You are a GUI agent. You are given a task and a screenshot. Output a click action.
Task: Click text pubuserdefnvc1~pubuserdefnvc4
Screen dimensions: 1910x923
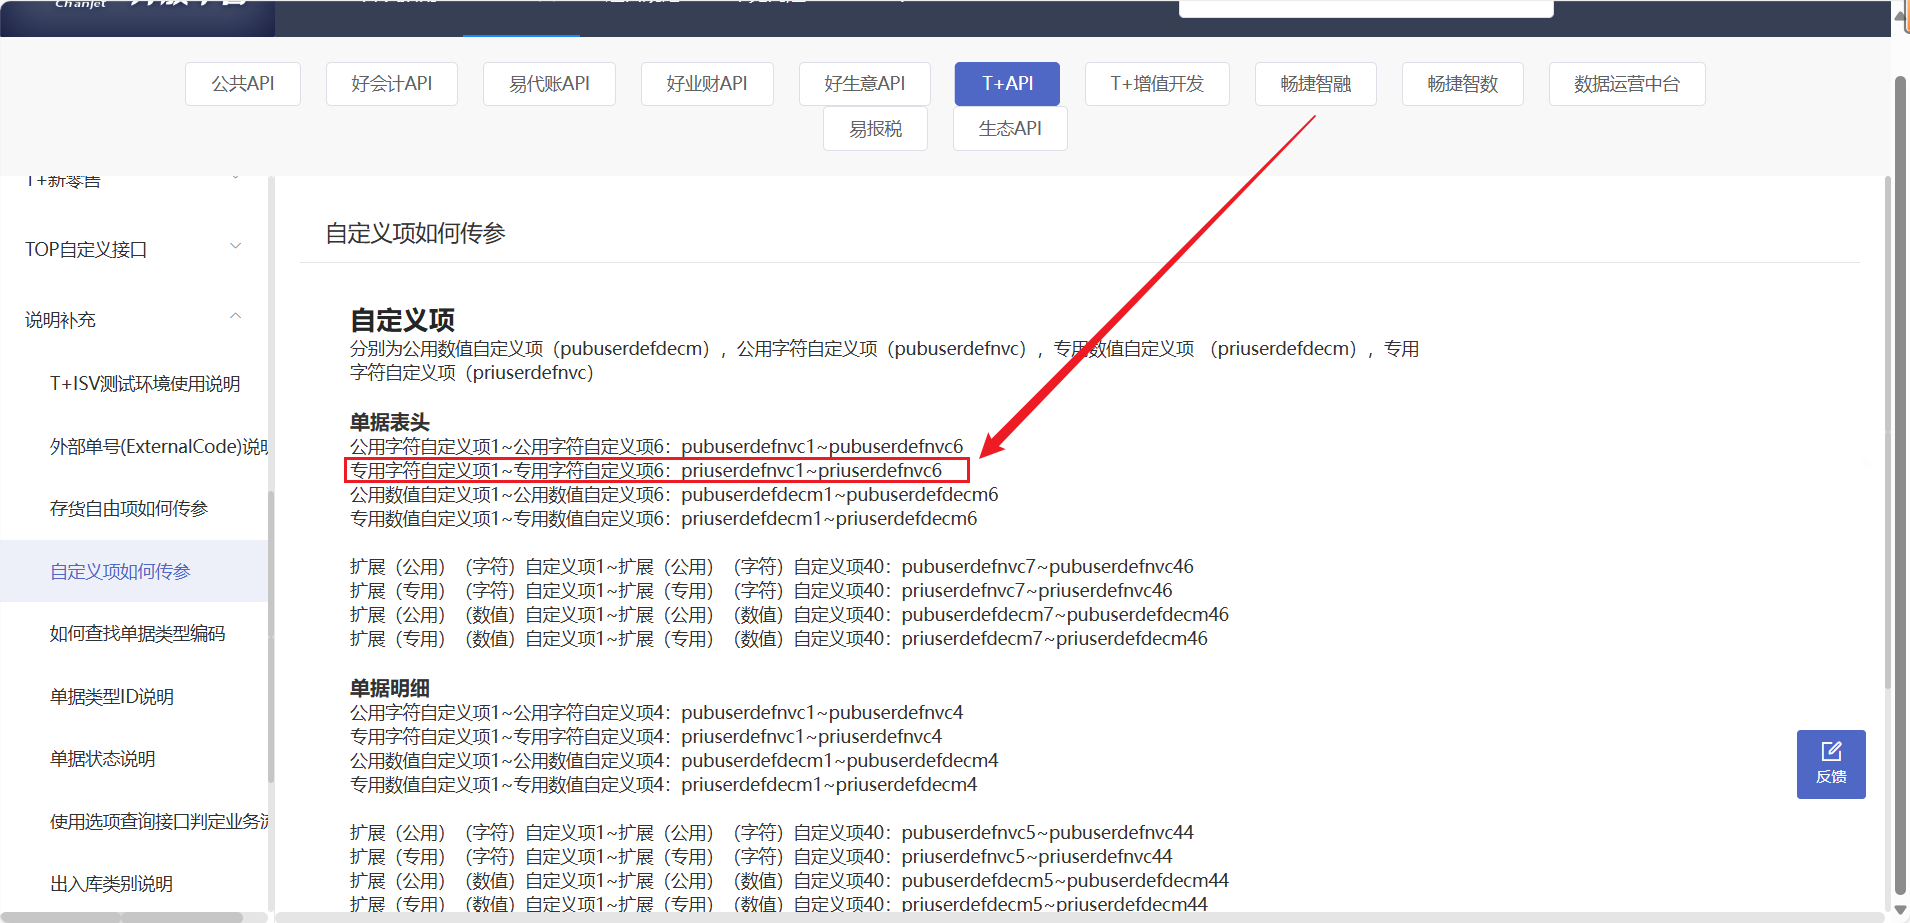822,712
